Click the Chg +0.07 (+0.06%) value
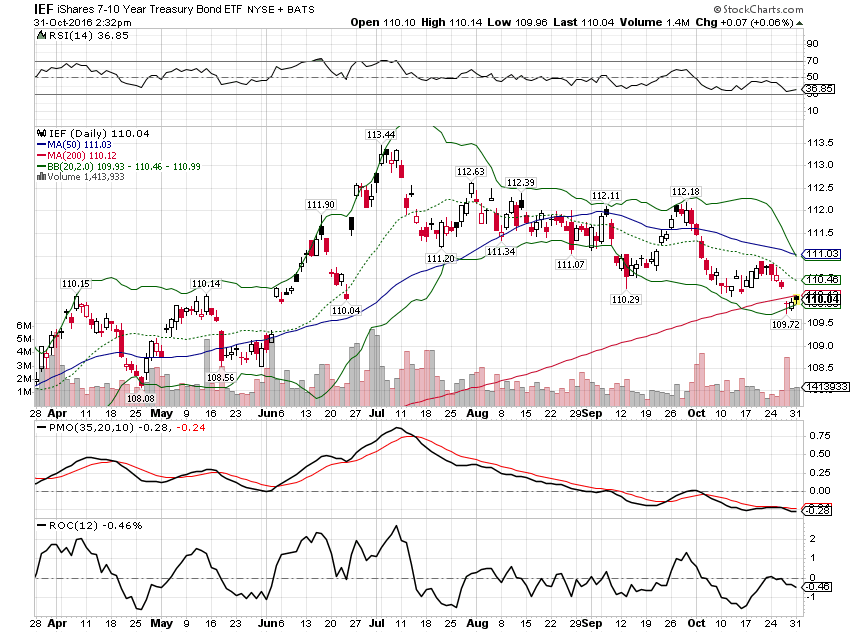This screenshot has height=633, width=850. point(745,22)
